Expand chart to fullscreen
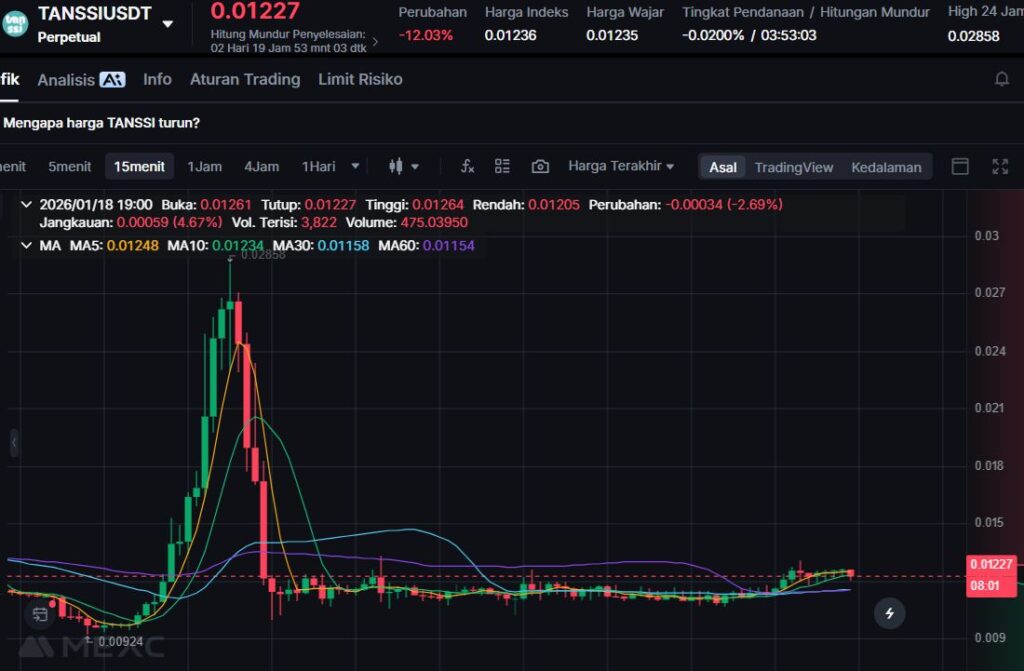The height and width of the screenshot is (671, 1024). (x=1000, y=166)
